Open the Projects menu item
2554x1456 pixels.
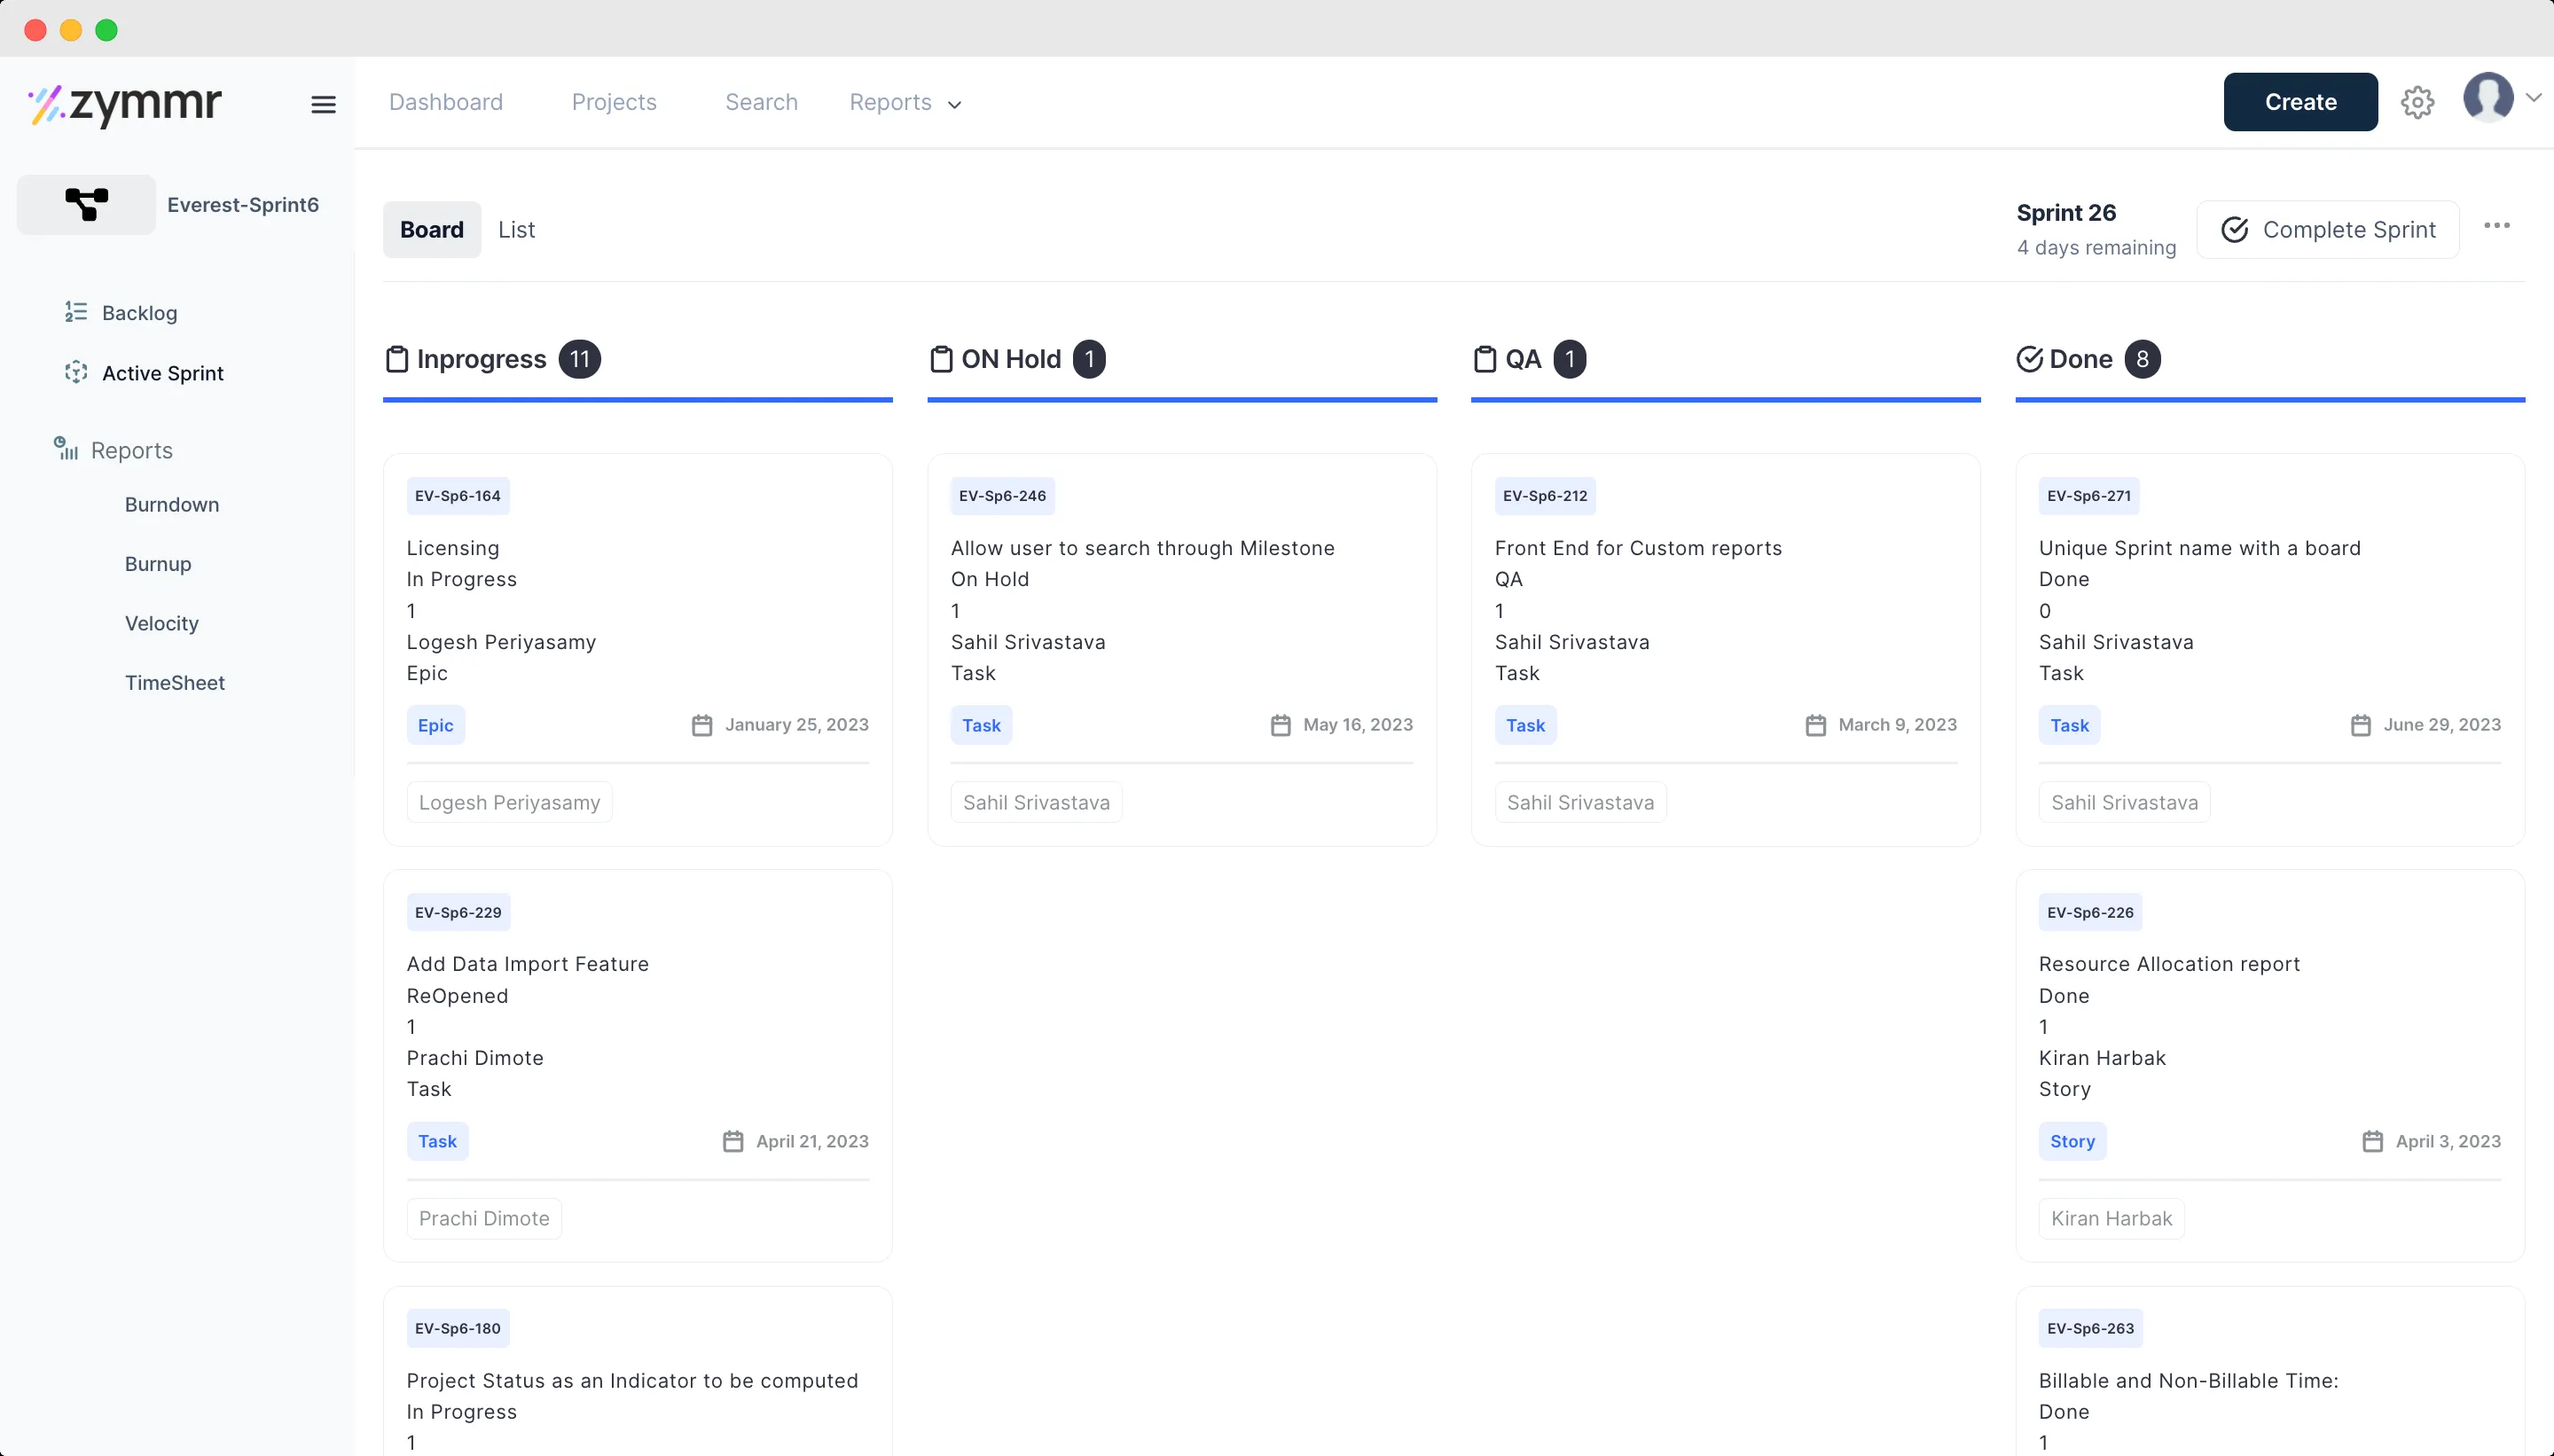coord(614,102)
